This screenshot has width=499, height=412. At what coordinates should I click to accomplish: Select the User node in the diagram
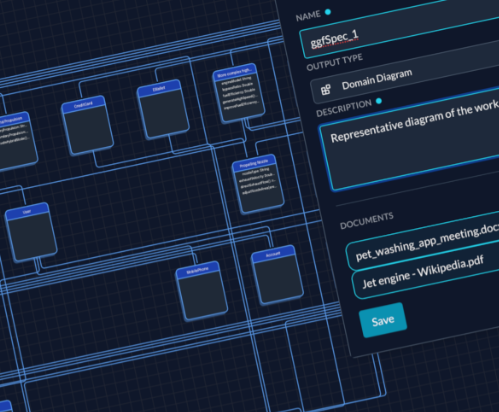coord(31,232)
